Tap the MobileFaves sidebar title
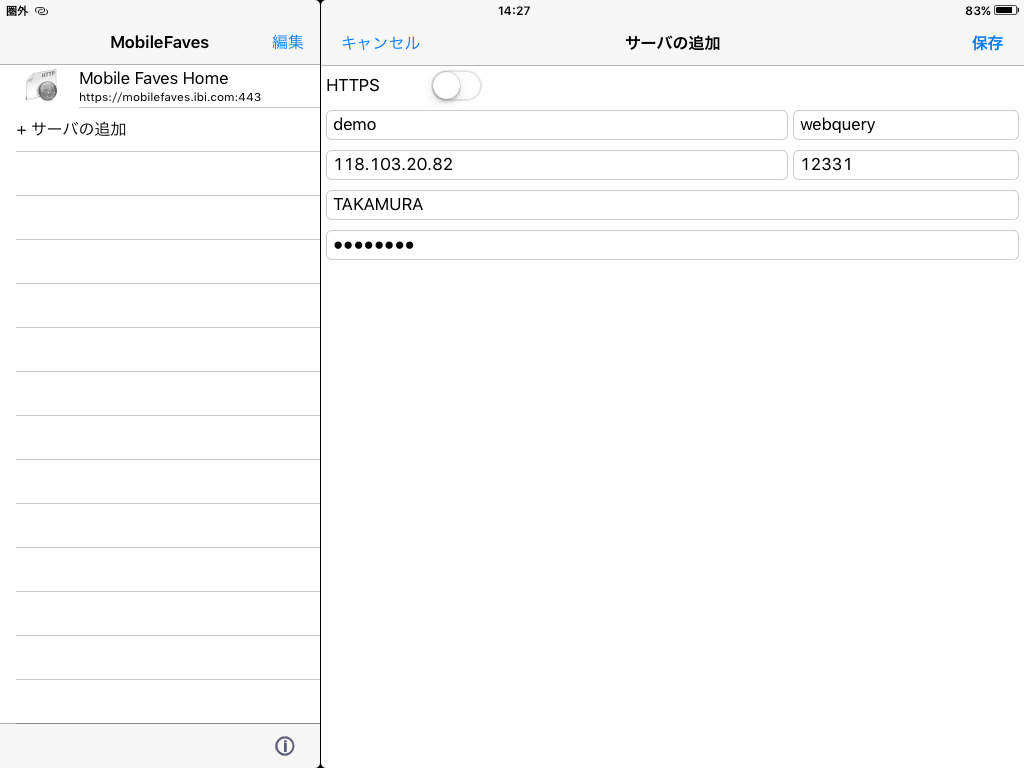This screenshot has height=768, width=1024. [159, 43]
